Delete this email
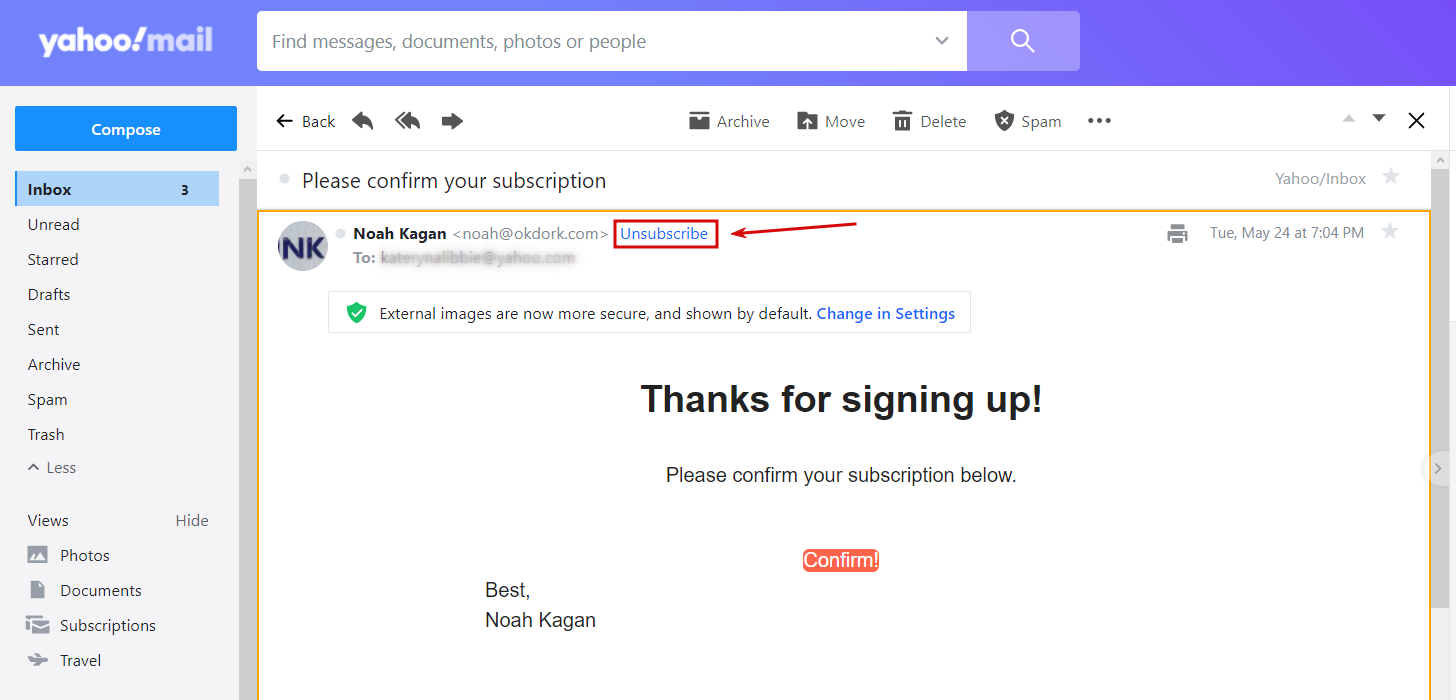Image resolution: width=1456 pixels, height=700 pixels. (x=929, y=121)
